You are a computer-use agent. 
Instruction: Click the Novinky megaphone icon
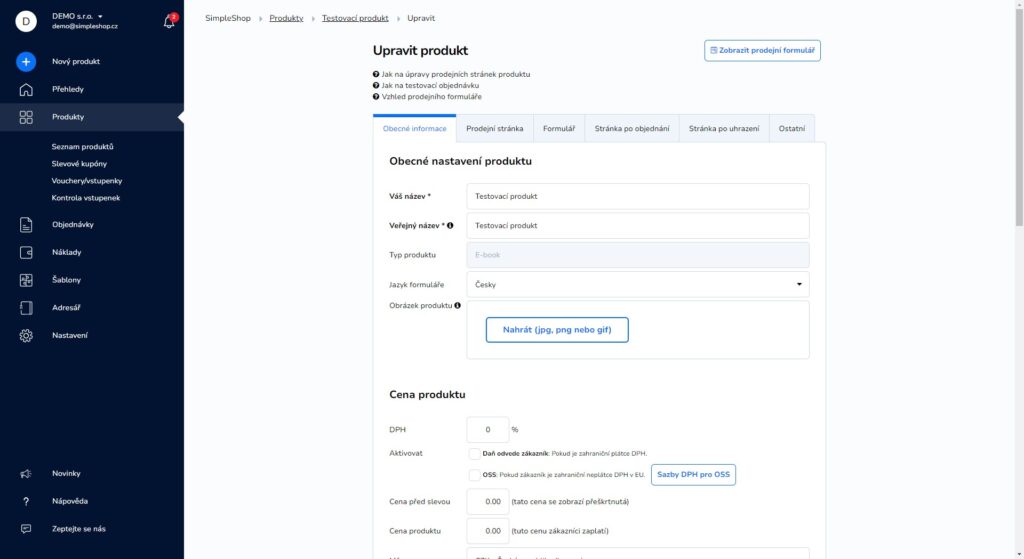click(x=25, y=474)
